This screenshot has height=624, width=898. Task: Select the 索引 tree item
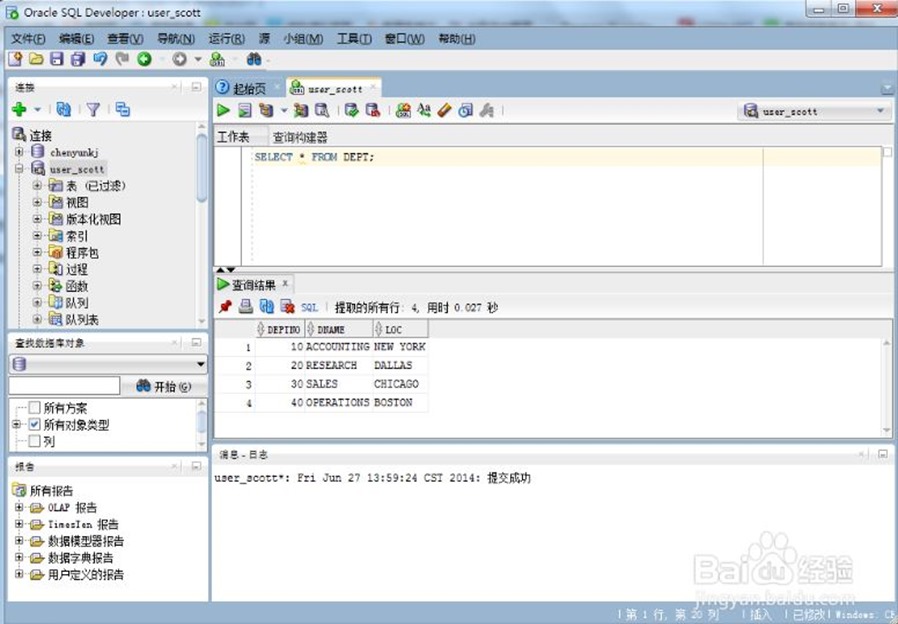[77, 236]
